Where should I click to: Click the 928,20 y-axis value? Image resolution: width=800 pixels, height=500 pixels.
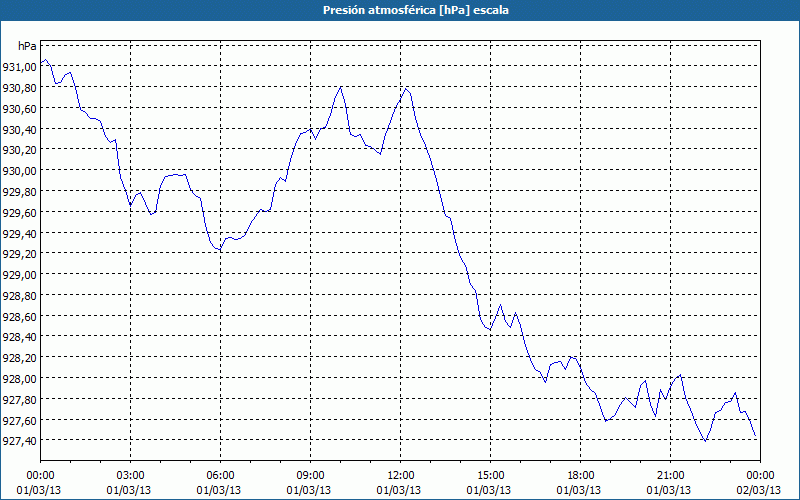(x=19, y=358)
